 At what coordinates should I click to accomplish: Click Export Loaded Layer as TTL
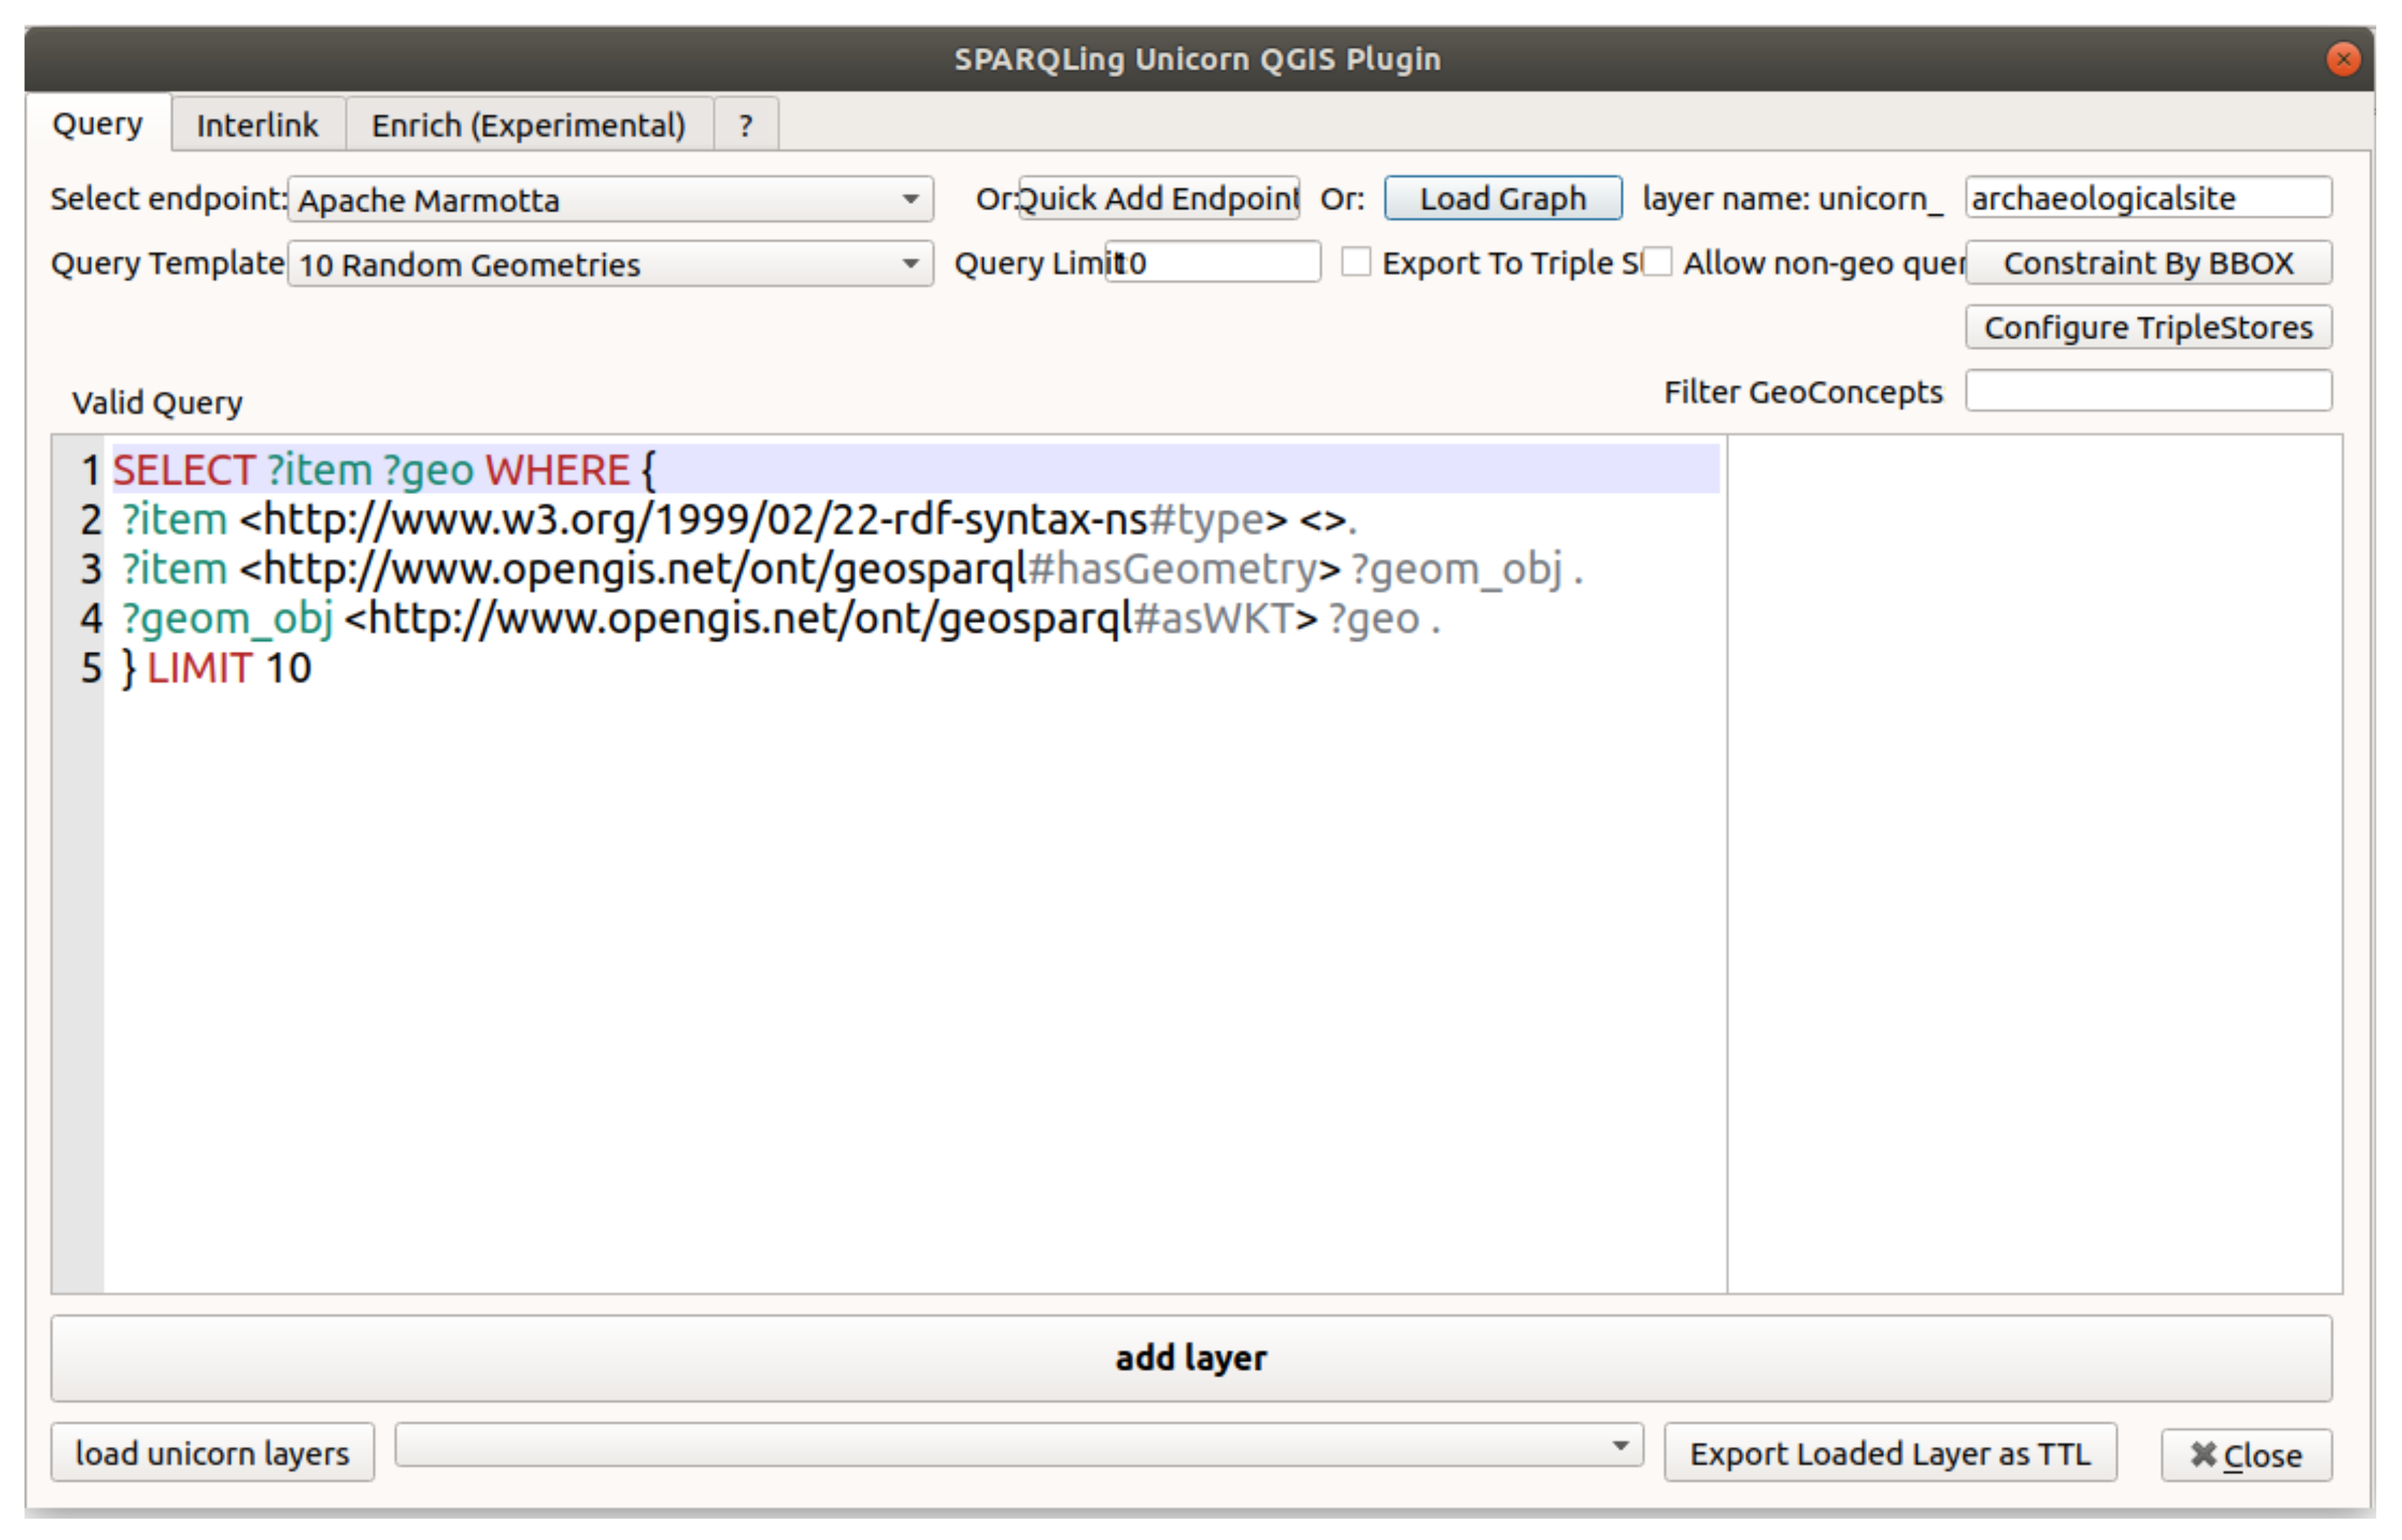tap(1889, 1453)
